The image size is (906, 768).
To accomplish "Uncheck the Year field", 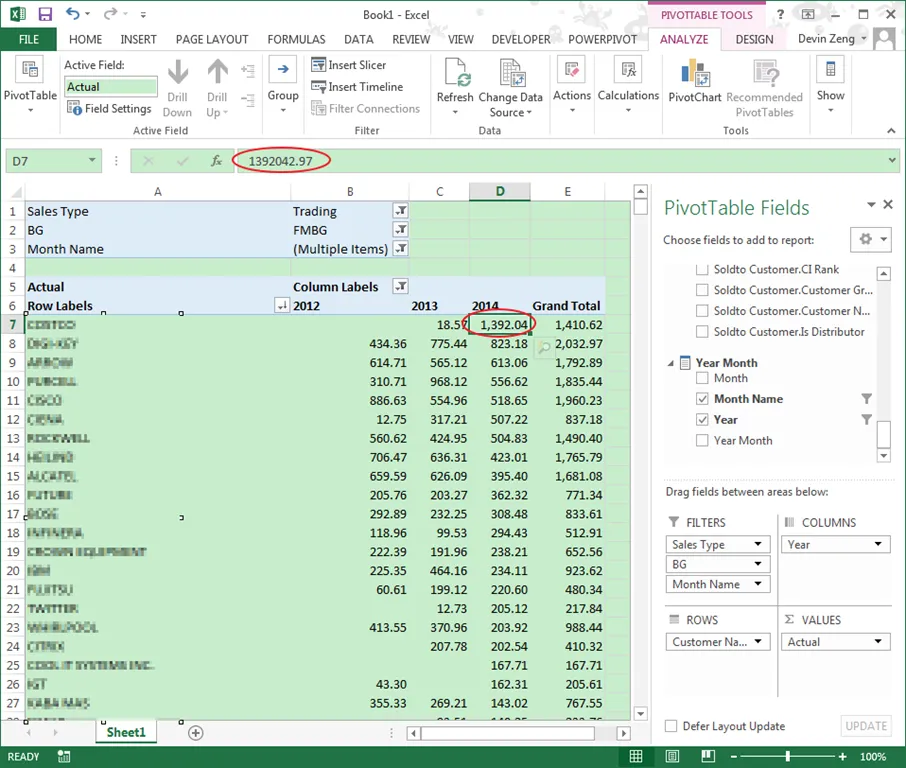I will coord(702,420).
